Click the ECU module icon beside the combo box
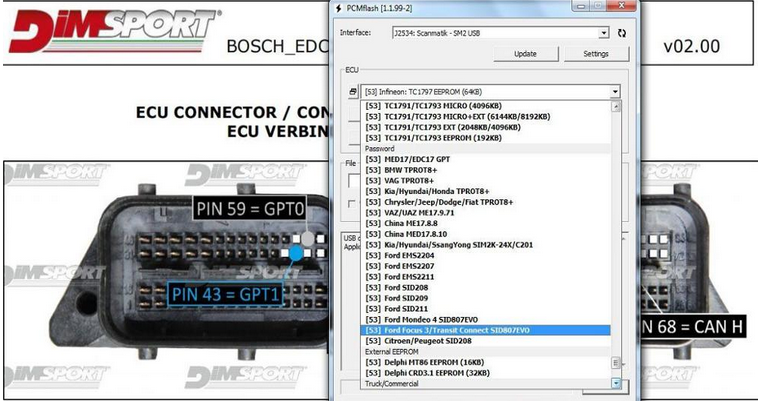 (x=353, y=92)
